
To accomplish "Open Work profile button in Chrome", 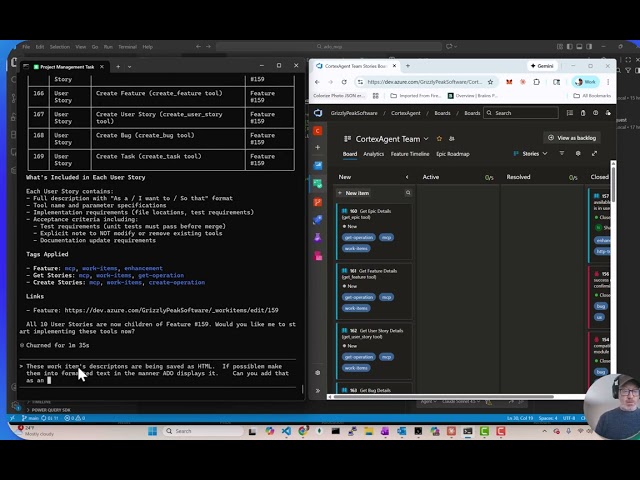I will (585, 82).
